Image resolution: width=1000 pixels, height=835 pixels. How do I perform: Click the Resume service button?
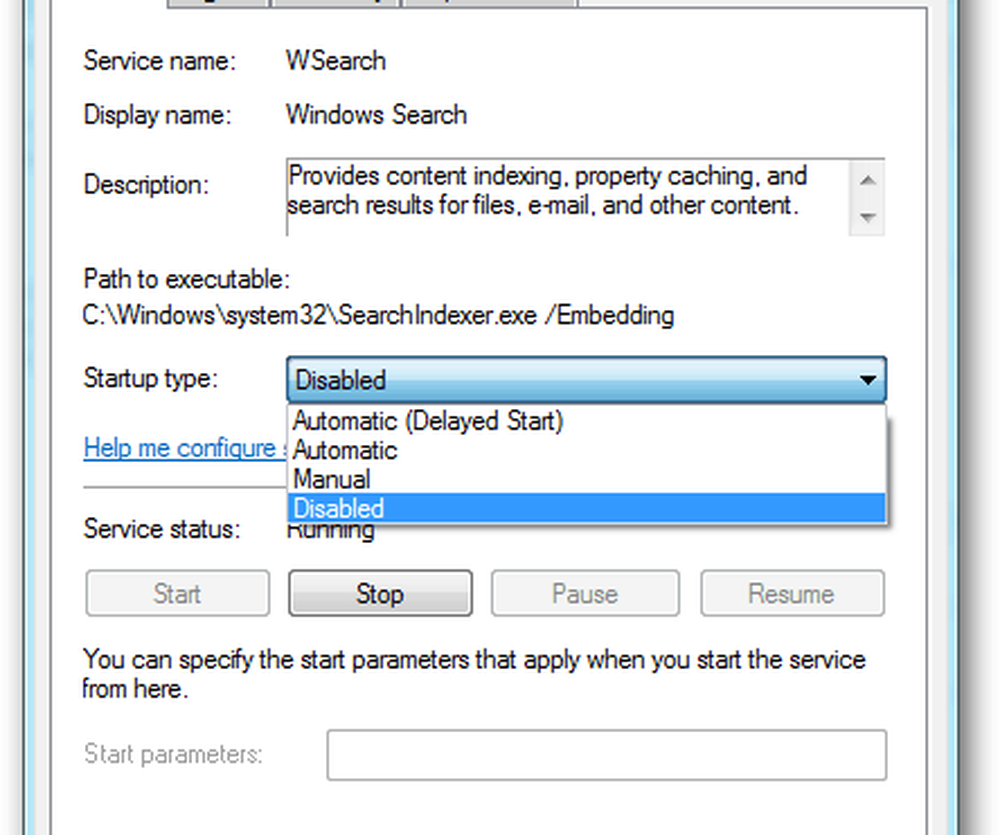point(791,594)
